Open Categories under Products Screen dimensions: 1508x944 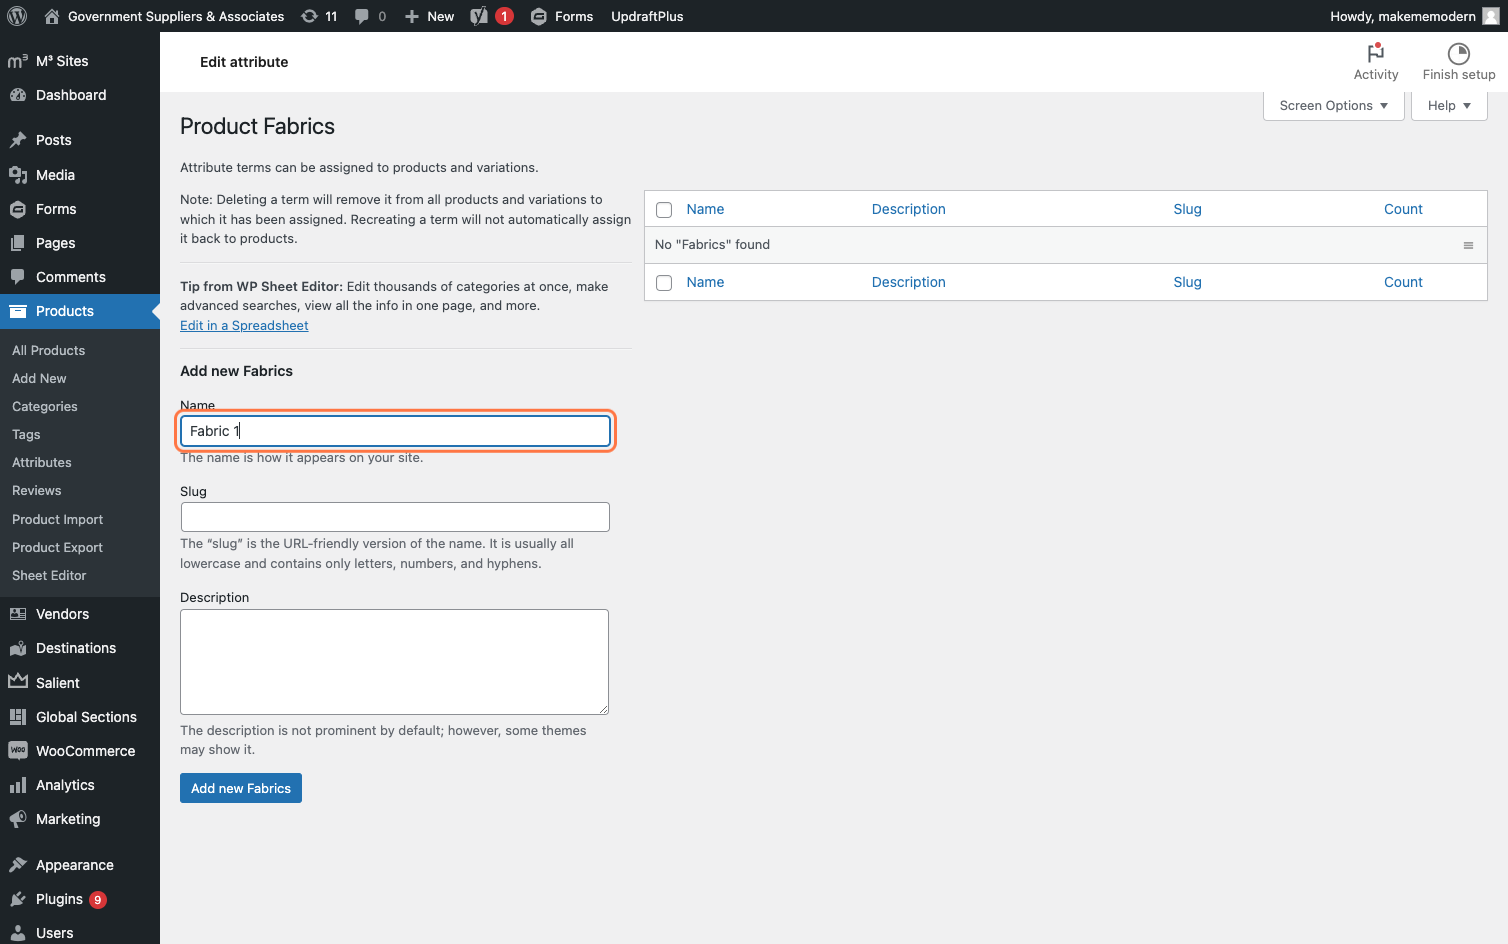tap(45, 406)
